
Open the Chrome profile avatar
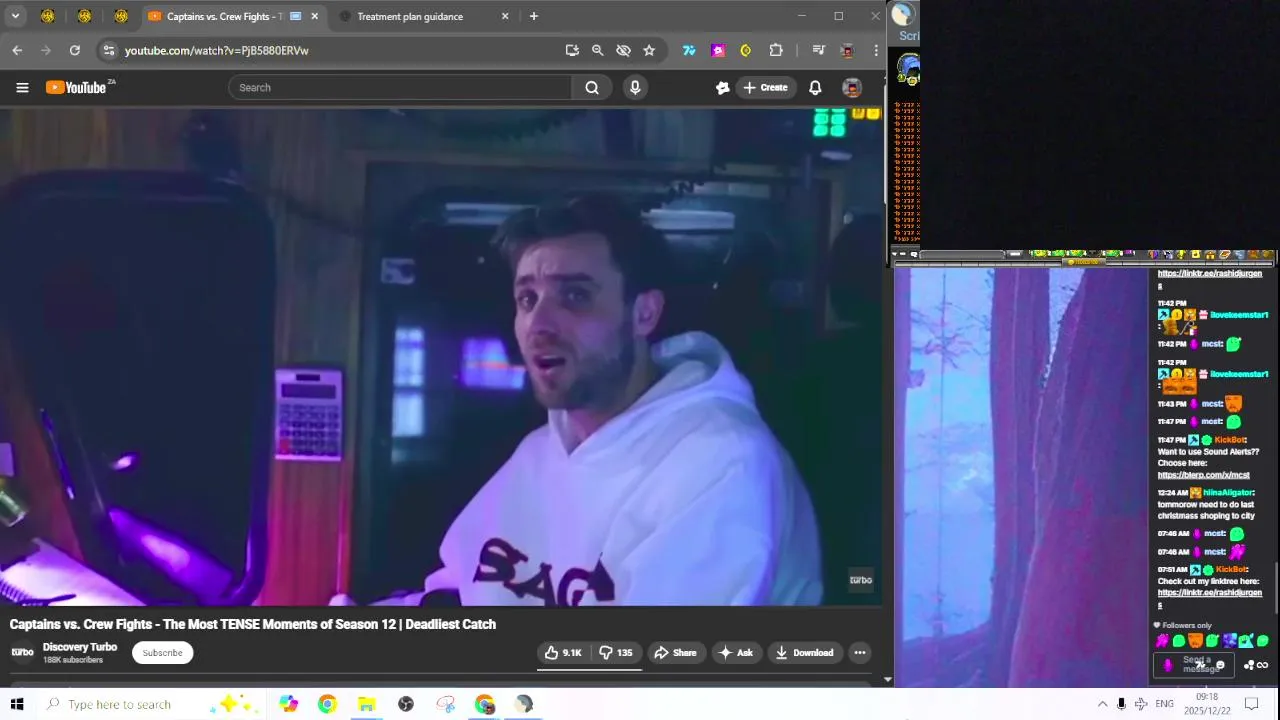click(847, 50)
